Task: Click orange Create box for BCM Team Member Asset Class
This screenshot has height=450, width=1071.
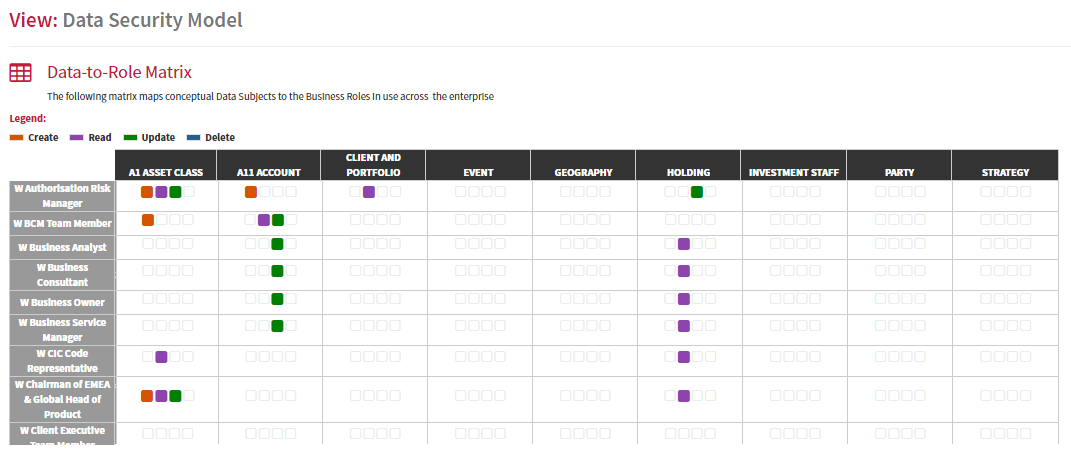Action: tap(148, 220)
